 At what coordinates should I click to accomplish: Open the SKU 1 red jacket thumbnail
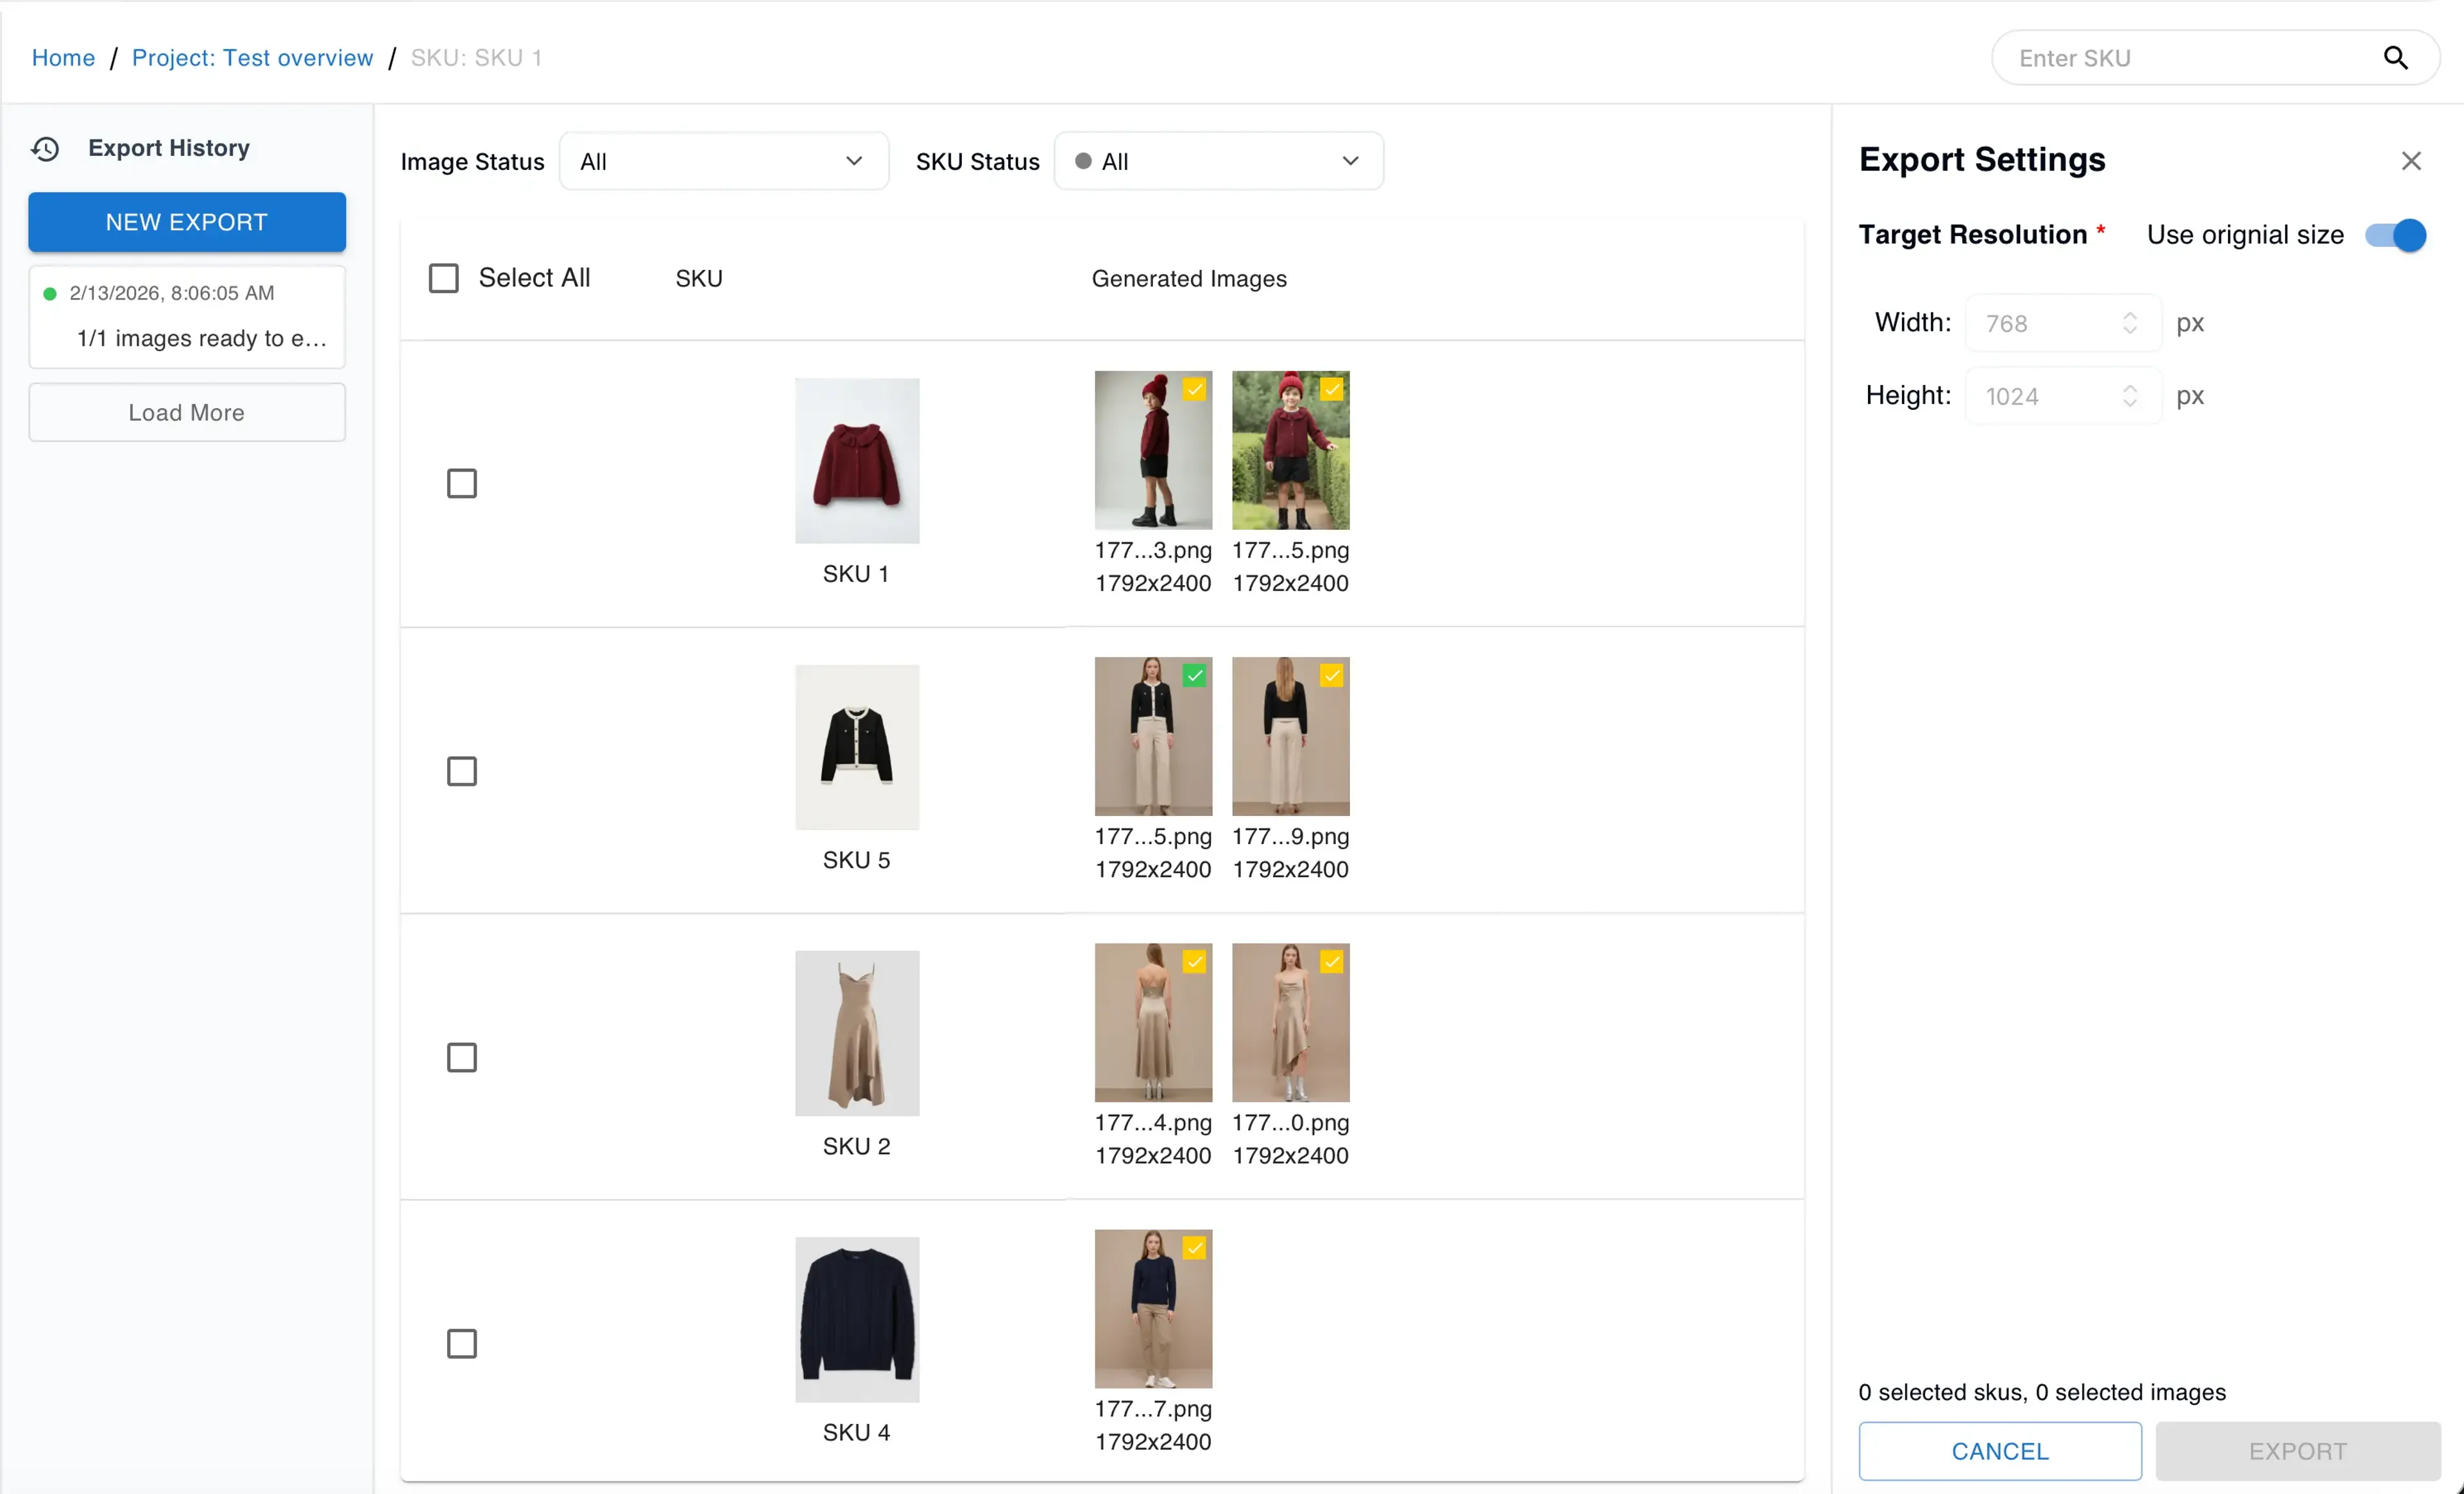[x=857, y=461]
